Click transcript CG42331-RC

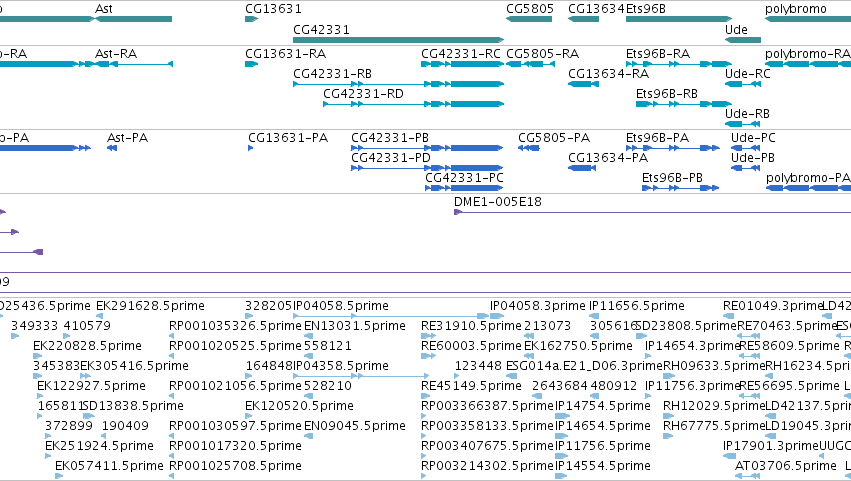pos(461,54)
